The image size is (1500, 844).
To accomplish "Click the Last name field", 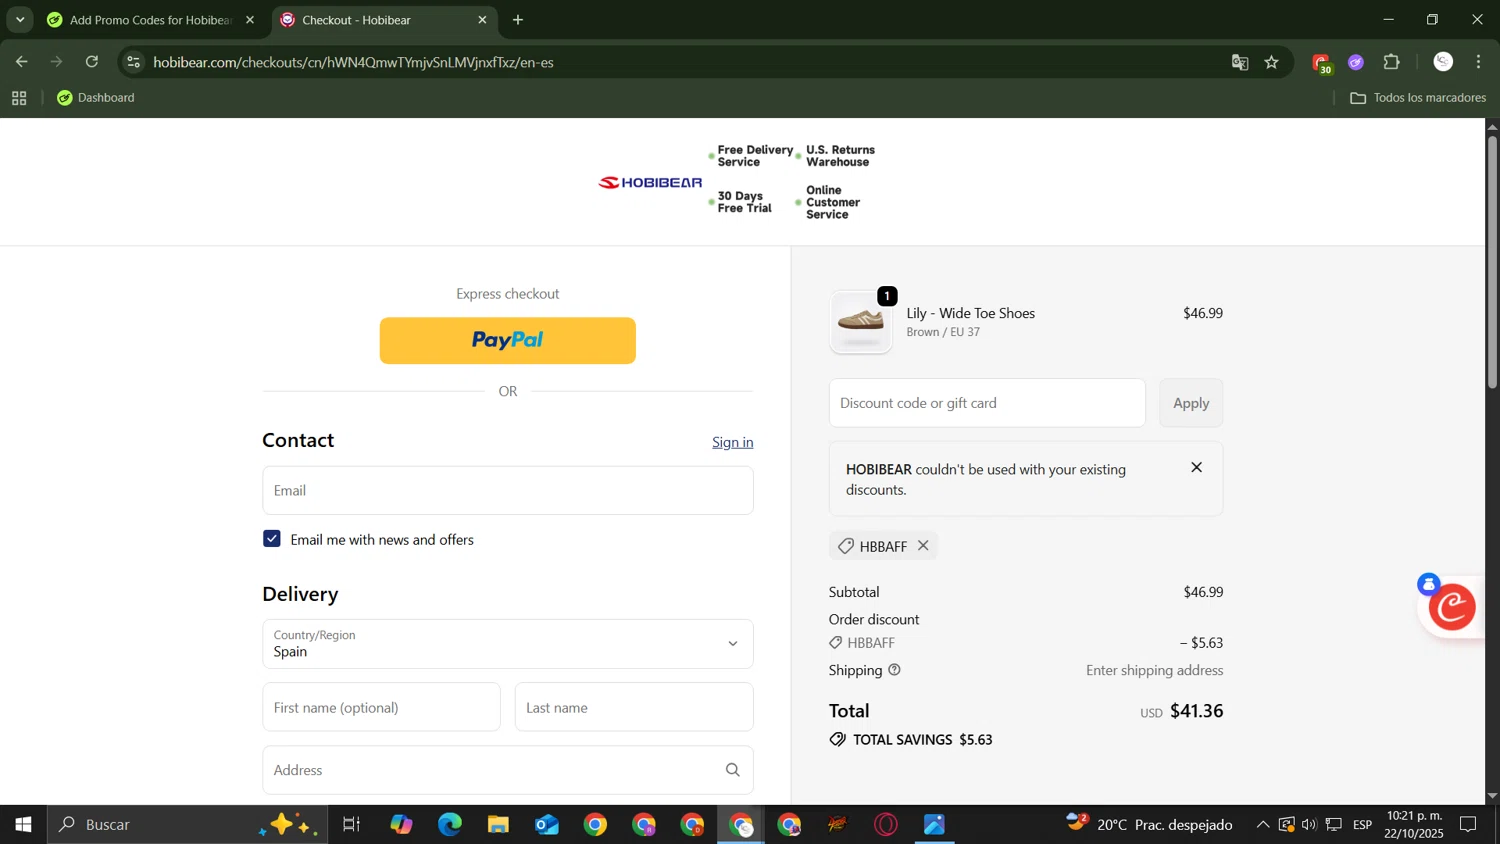I will click(634, 707).
